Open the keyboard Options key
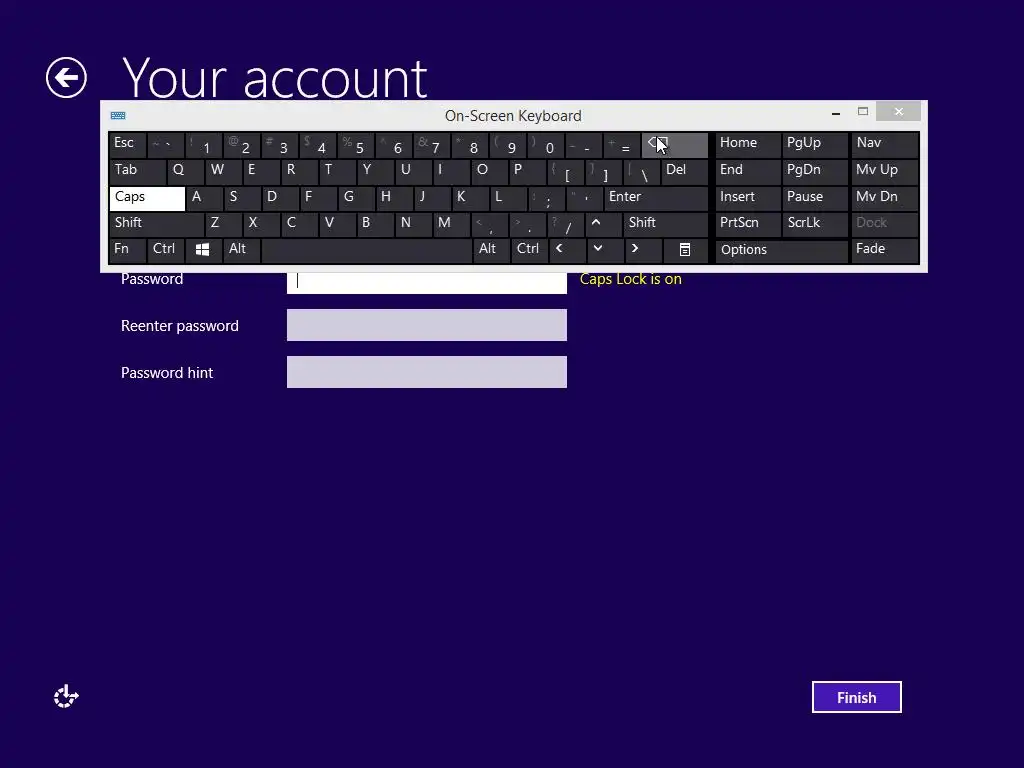The width and height of the screenshot is (1024, 768). (x=781, y=251)
